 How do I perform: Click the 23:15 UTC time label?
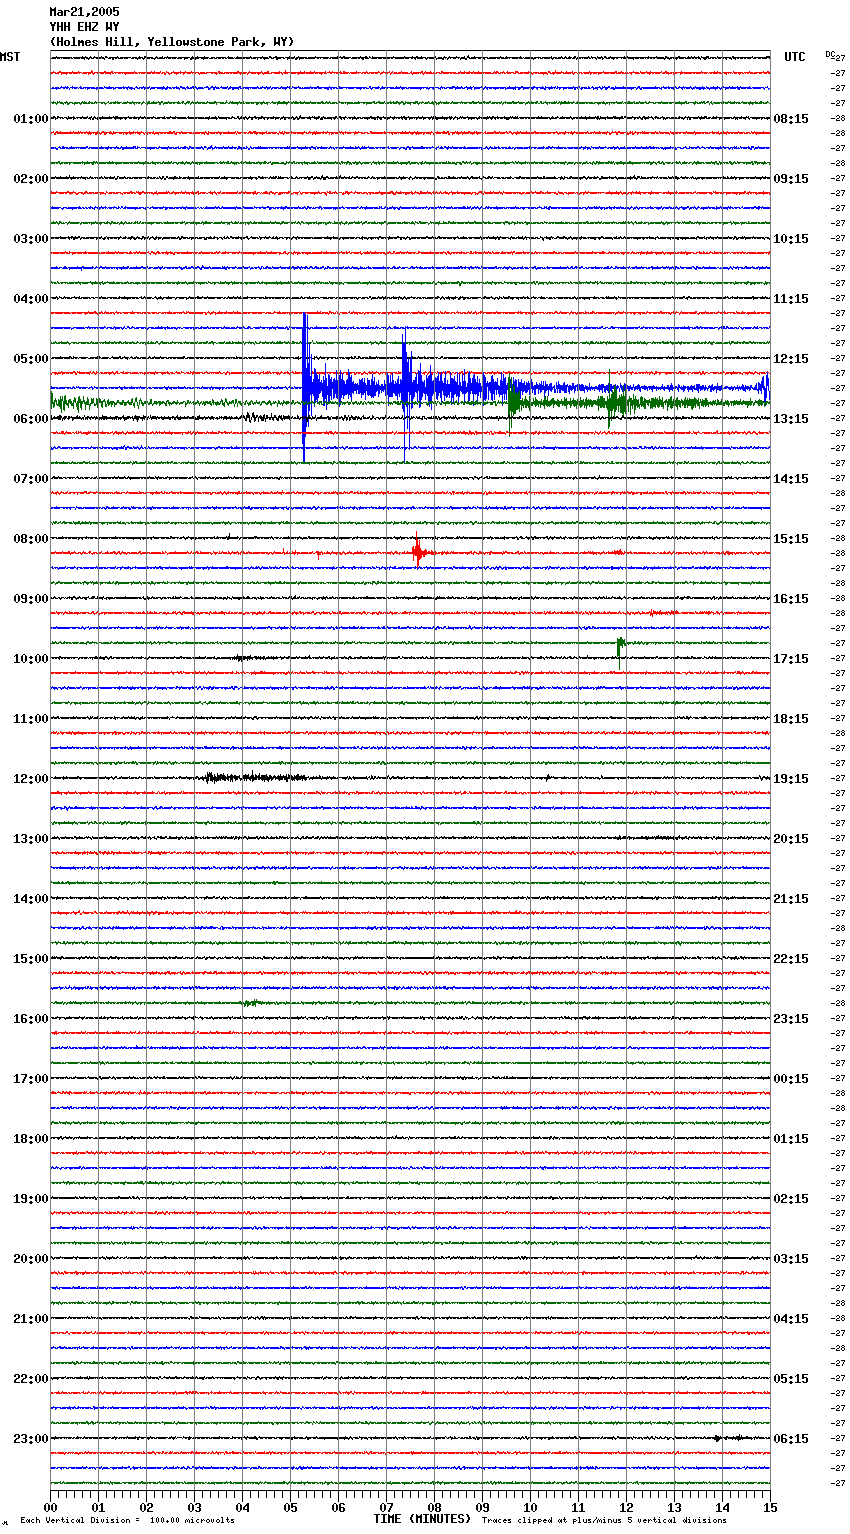coord(791,1019)
